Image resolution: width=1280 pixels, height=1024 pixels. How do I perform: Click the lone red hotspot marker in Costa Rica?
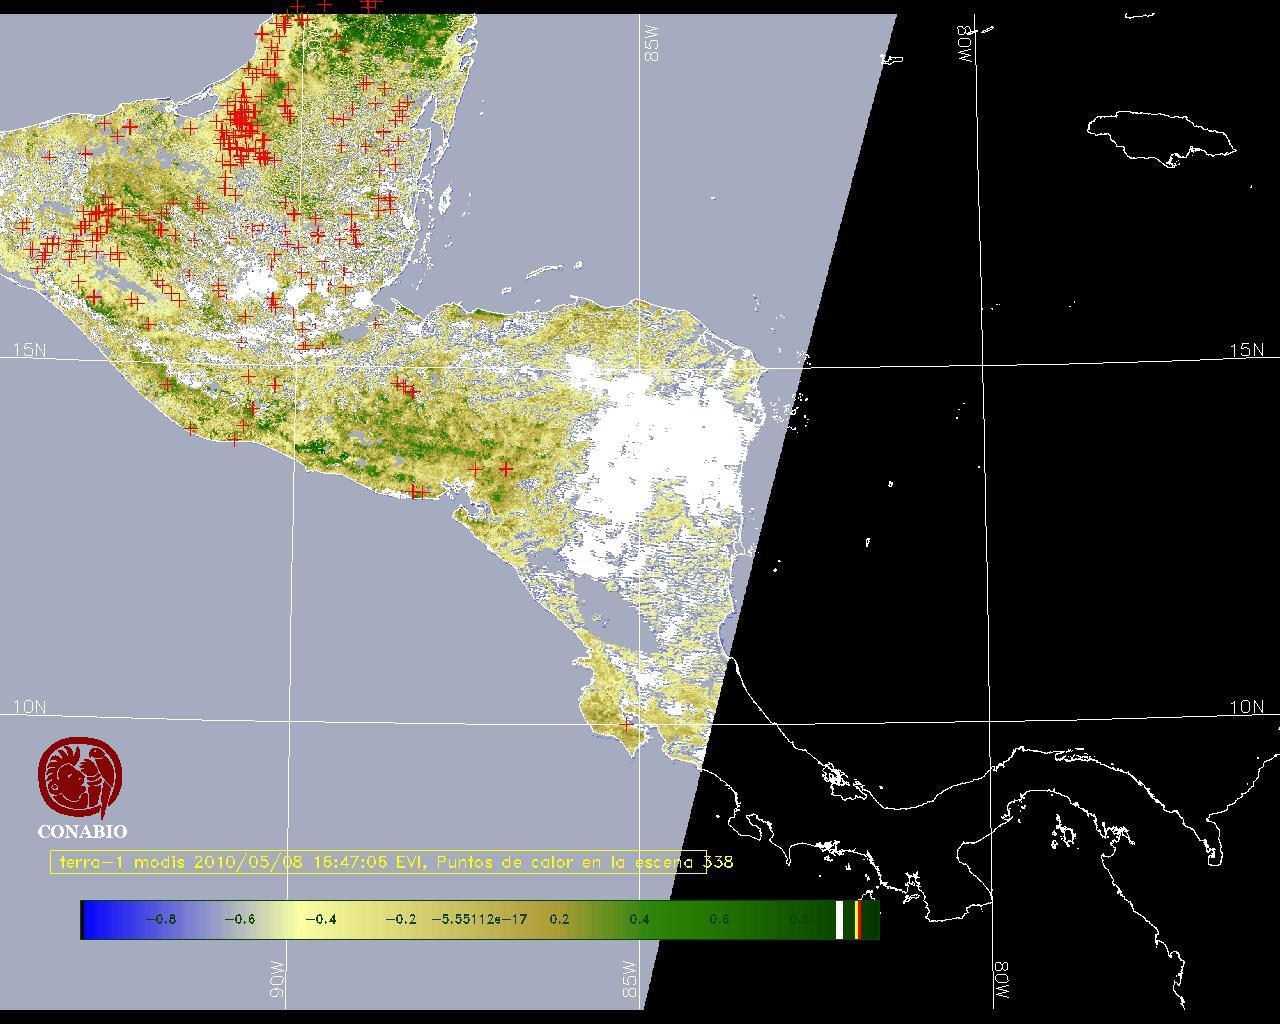pos(627,723)
